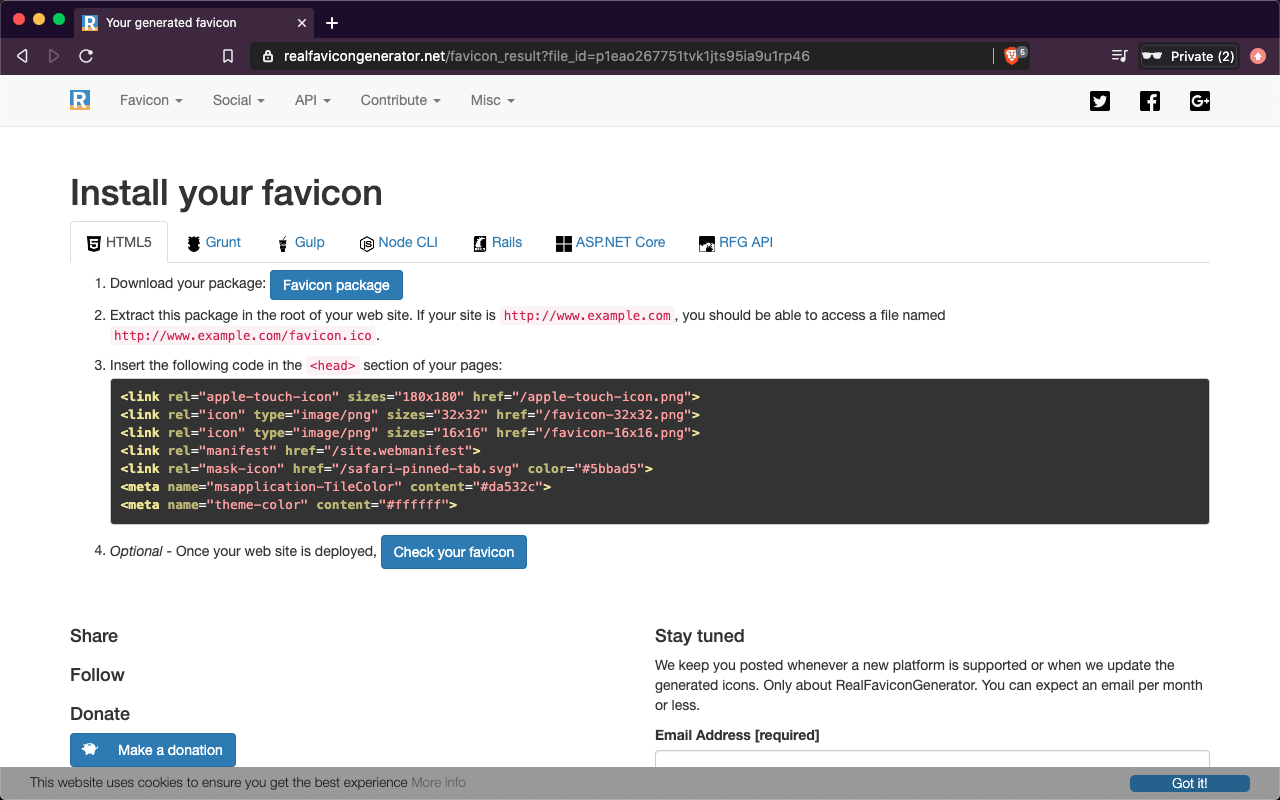Click the Grunt boar icon
The width and height of the screenshot is (1280, 800).
tap(194, 243)
